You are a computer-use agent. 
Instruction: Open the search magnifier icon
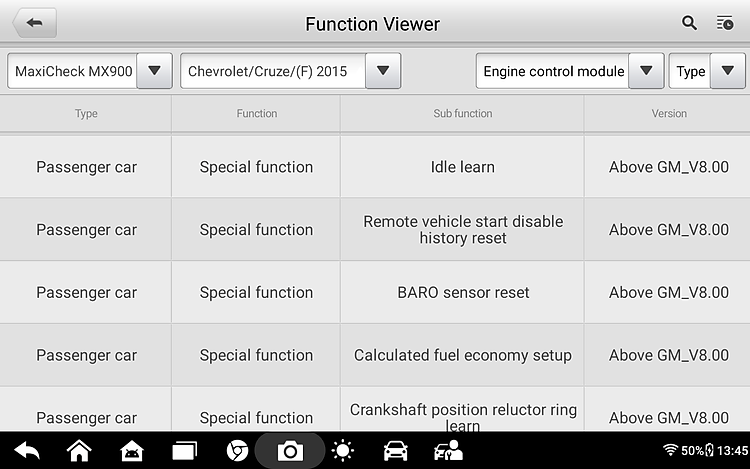pyautogui.click(x=689, y=23)
